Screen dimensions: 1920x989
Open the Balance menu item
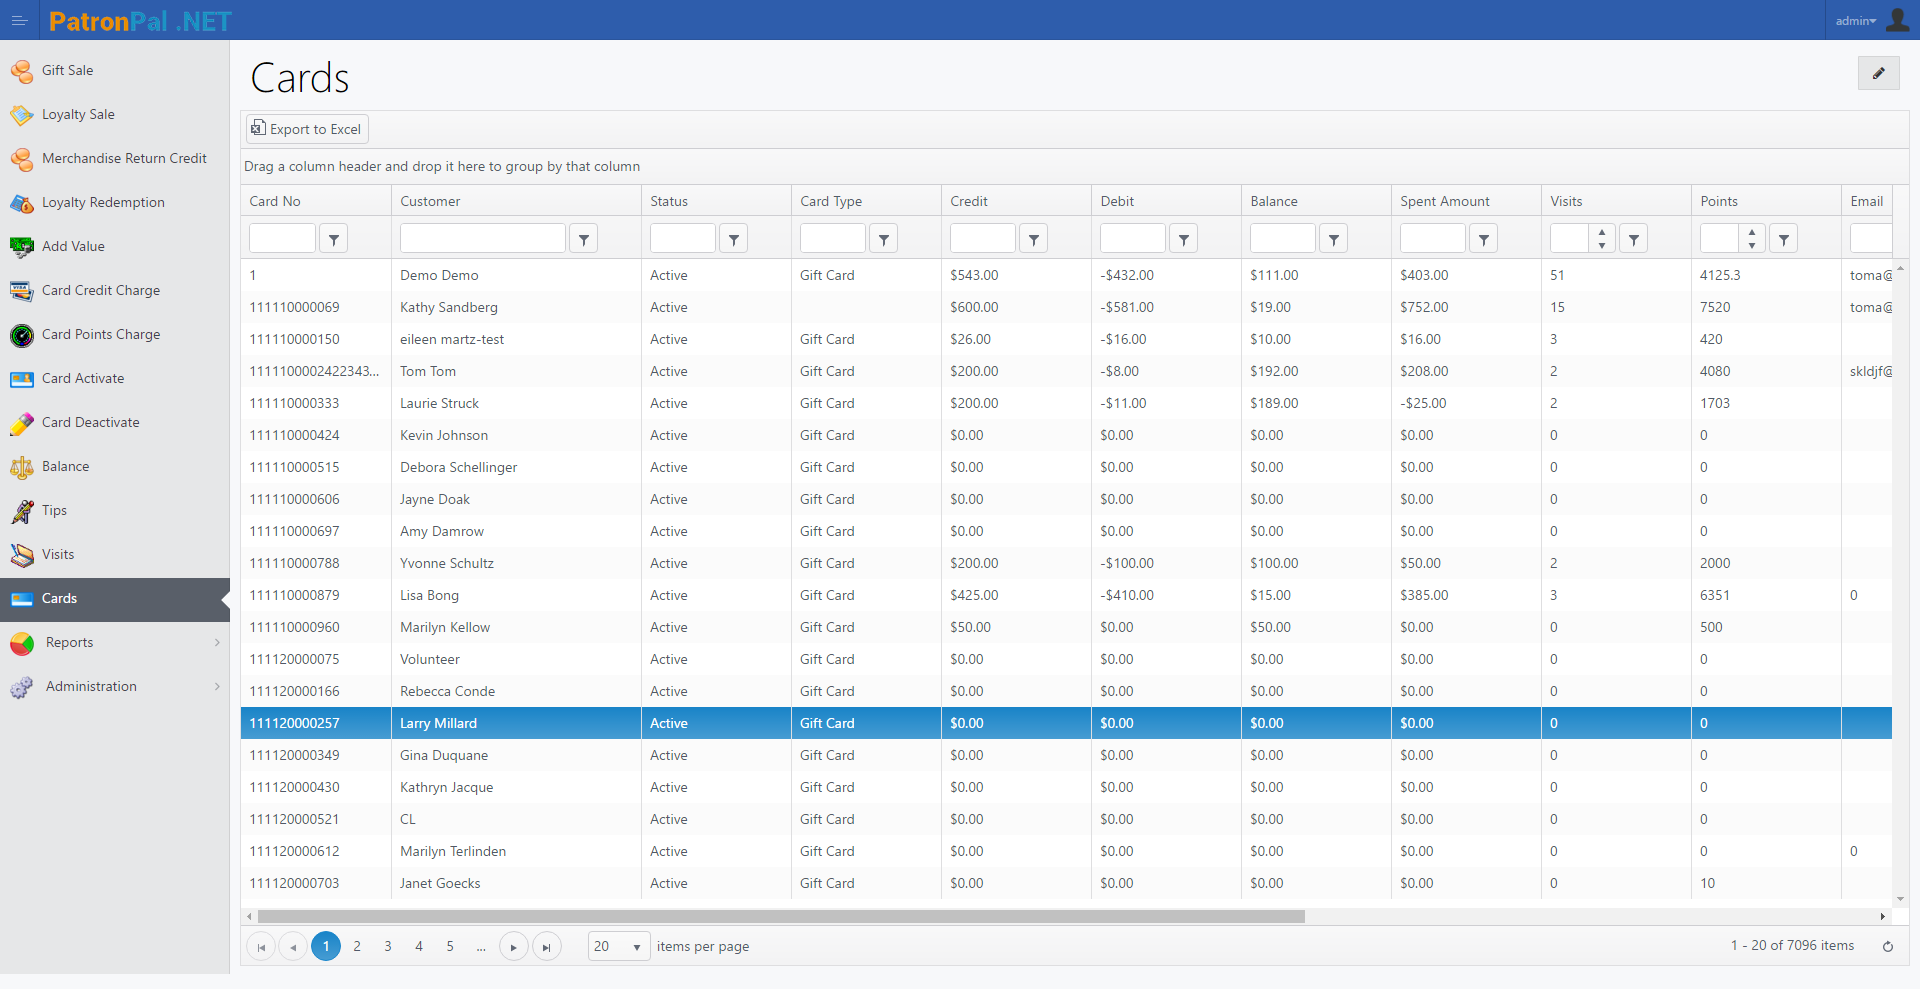[115, 467]
